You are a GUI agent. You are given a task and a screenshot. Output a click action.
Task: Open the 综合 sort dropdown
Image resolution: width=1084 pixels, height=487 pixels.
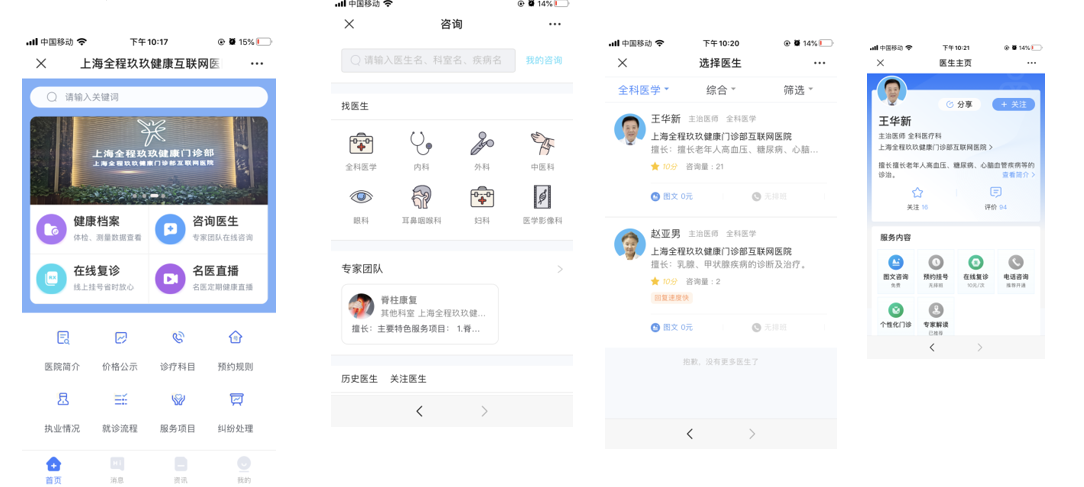721,90
